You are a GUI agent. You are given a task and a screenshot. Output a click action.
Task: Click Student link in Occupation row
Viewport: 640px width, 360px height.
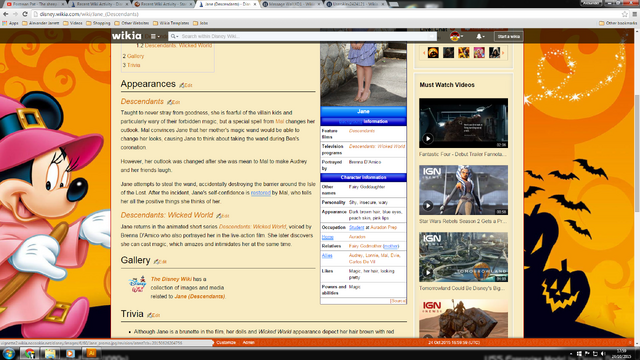(x=356, y=227)
